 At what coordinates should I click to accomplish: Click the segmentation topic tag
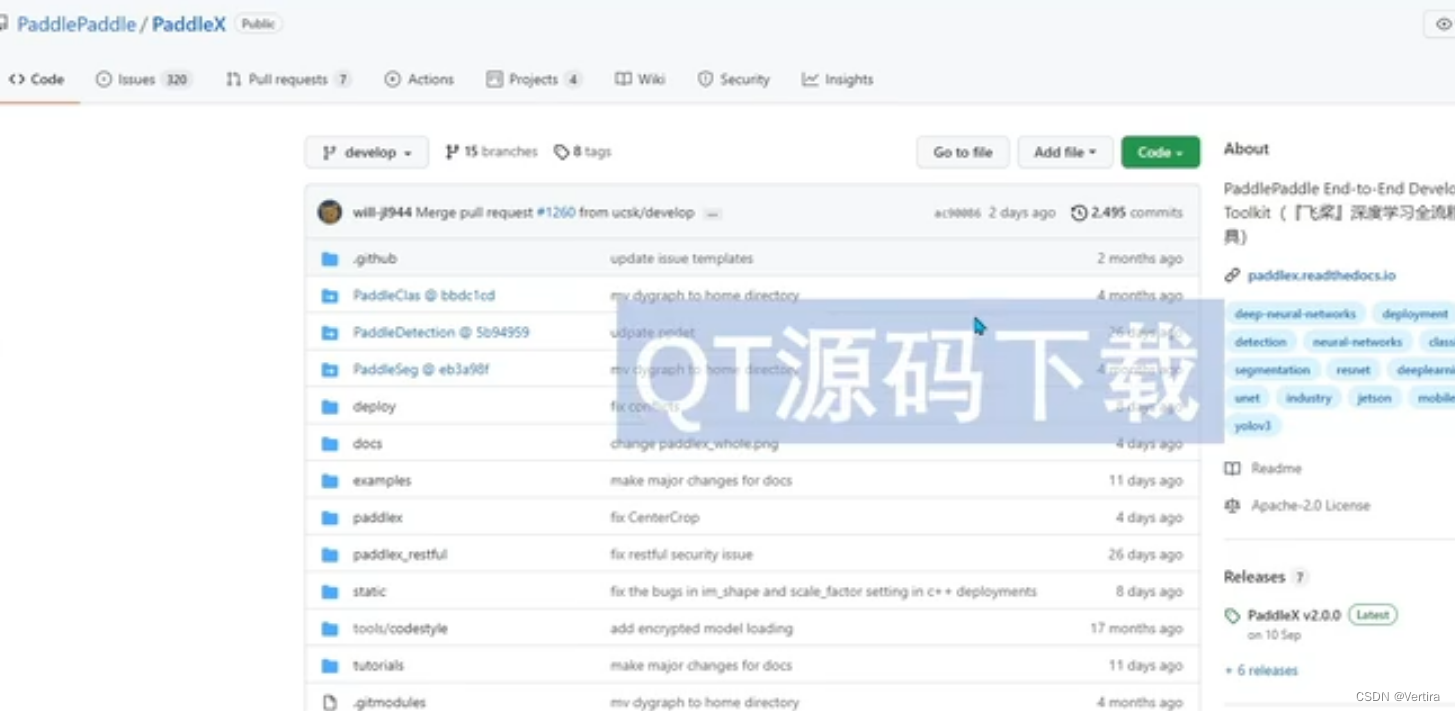(1272, 370)
